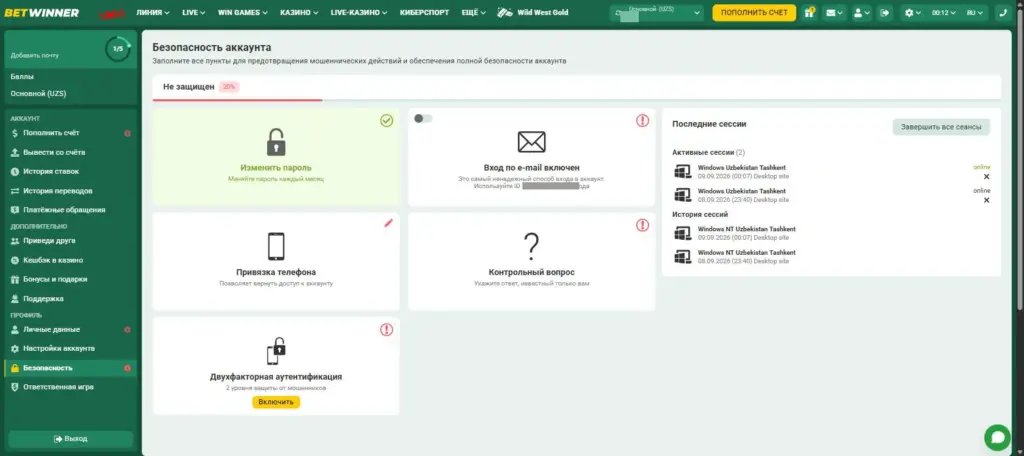Click the logout arrow icon in header
1024x456 pixels.
(885, 12)
